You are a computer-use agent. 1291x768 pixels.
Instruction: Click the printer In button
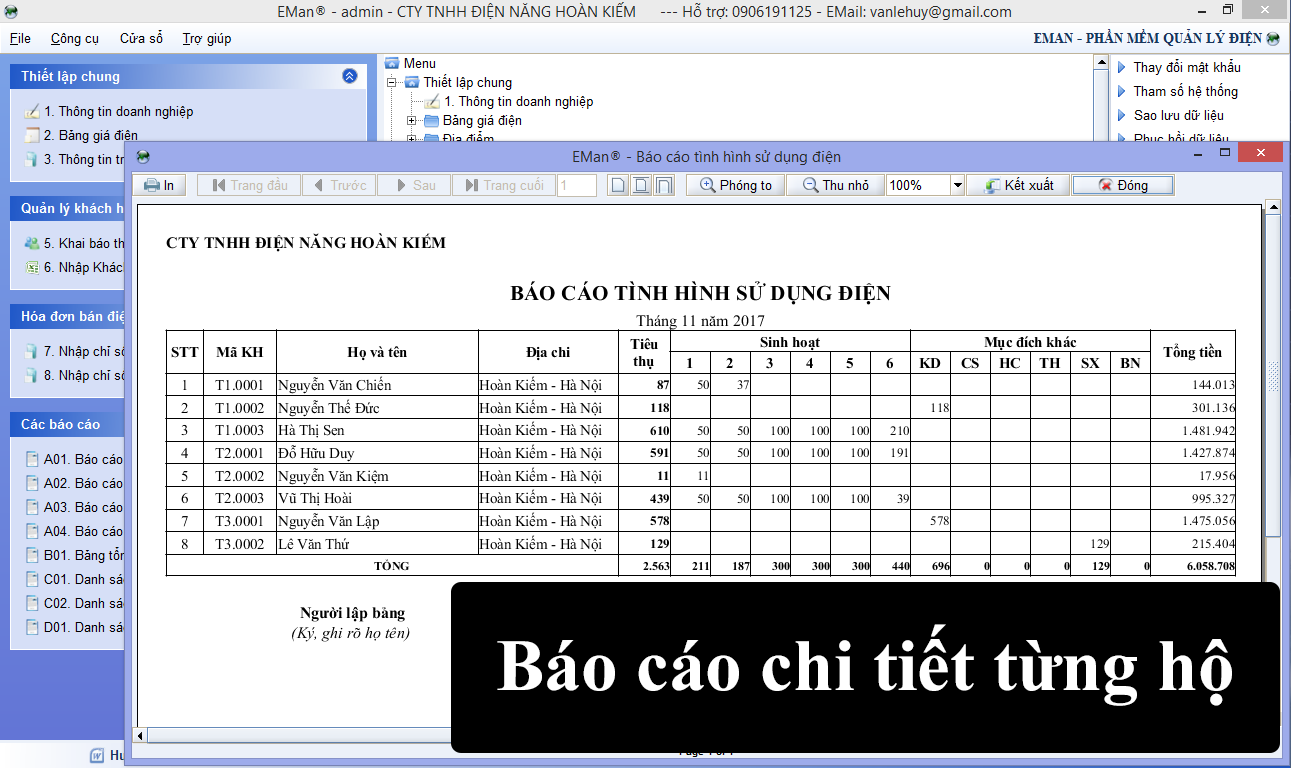(160, 185)
